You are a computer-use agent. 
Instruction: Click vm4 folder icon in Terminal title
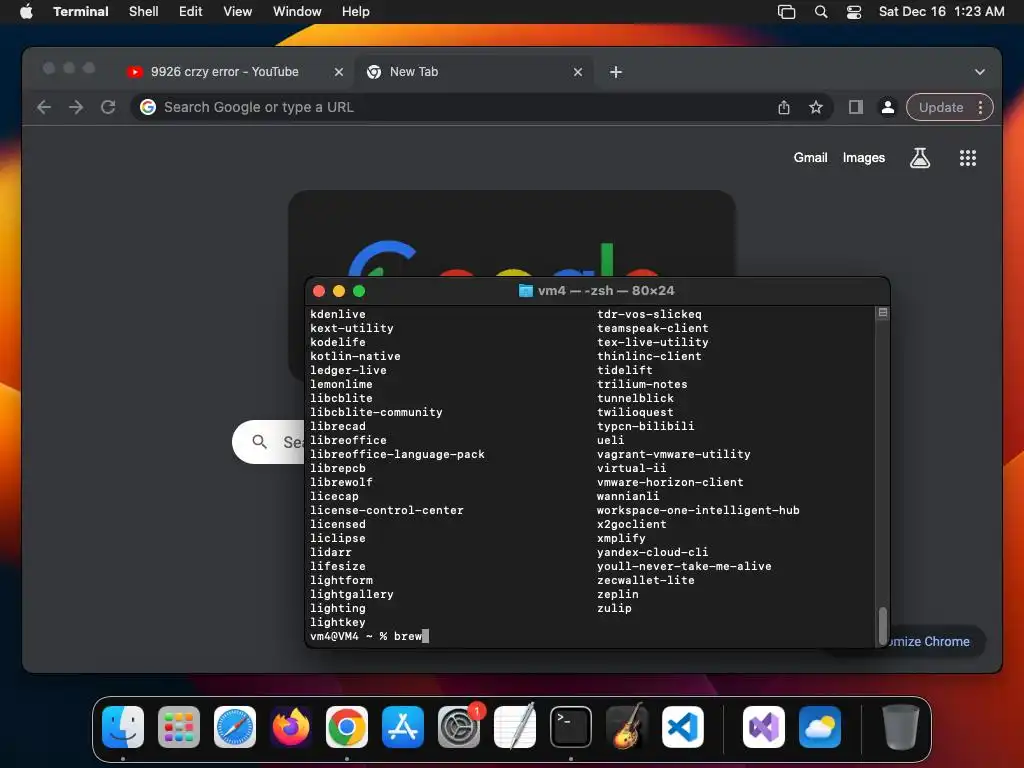(526, 291)
